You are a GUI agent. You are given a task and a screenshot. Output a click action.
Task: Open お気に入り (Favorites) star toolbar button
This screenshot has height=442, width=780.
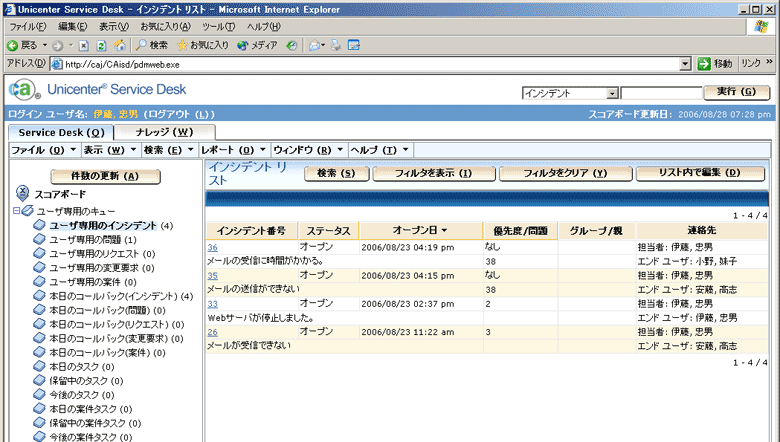202,45
